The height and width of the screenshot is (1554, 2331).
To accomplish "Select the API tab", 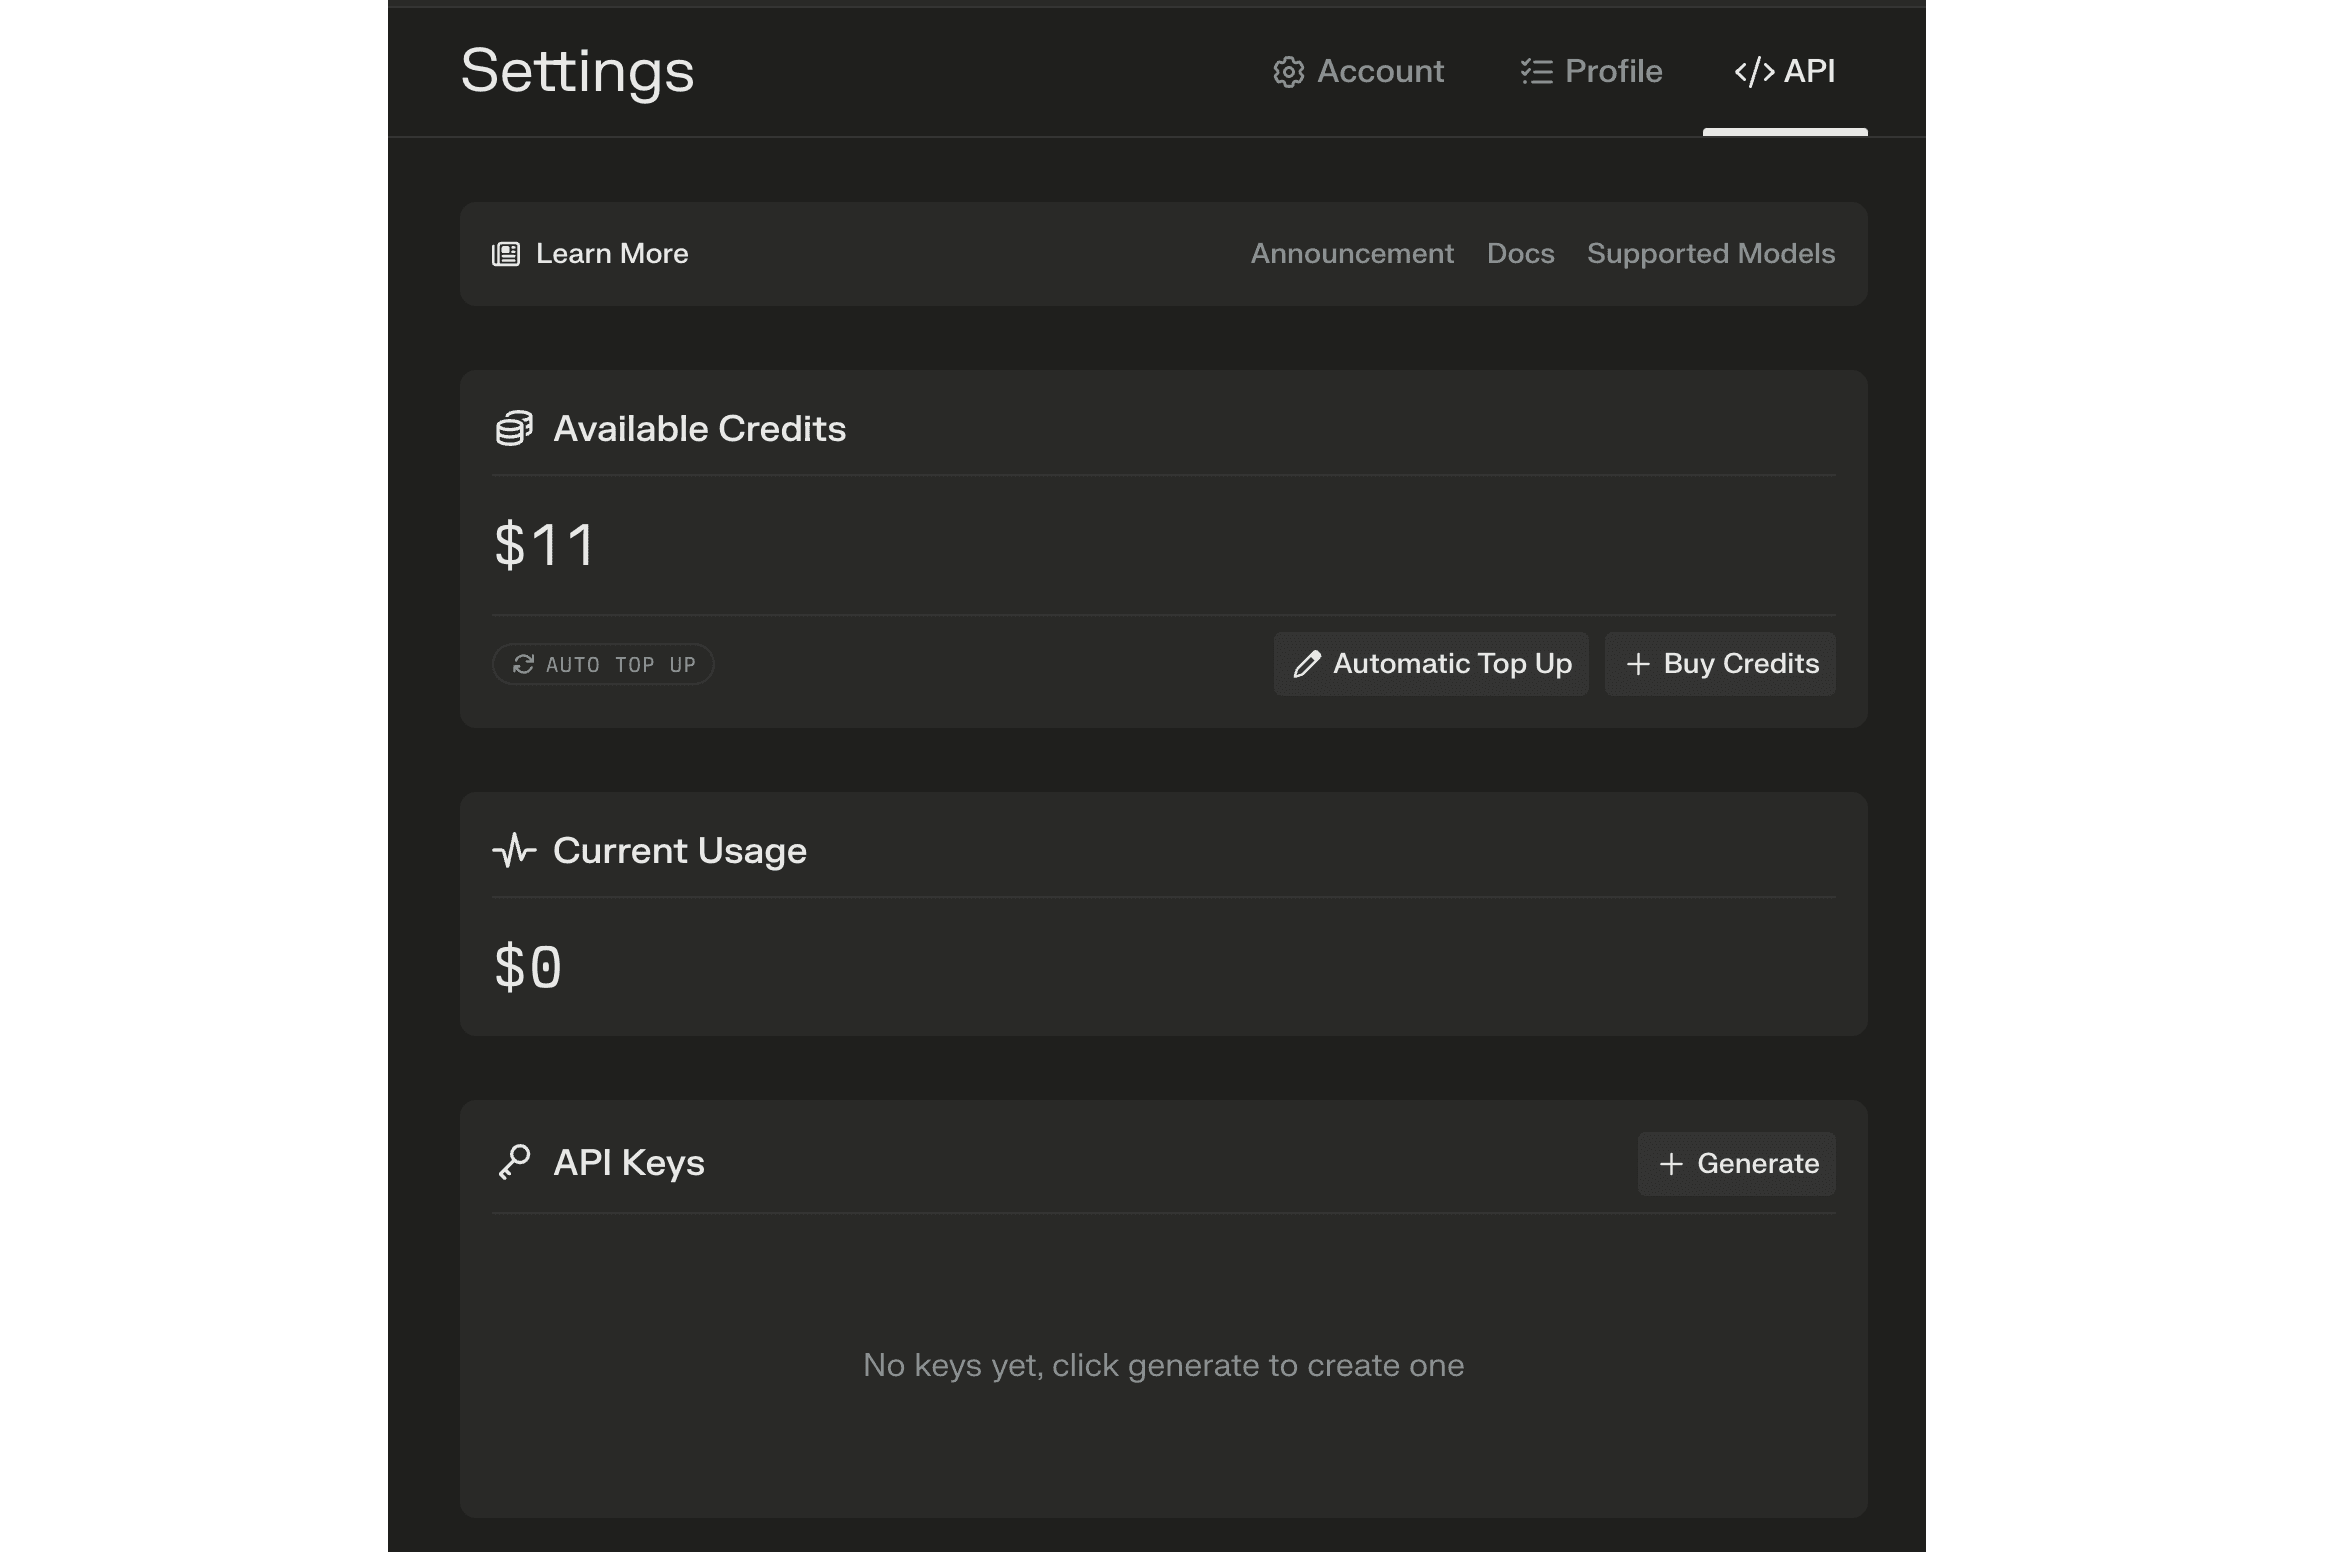I will pyautogui.click(x=1785, y=72).
